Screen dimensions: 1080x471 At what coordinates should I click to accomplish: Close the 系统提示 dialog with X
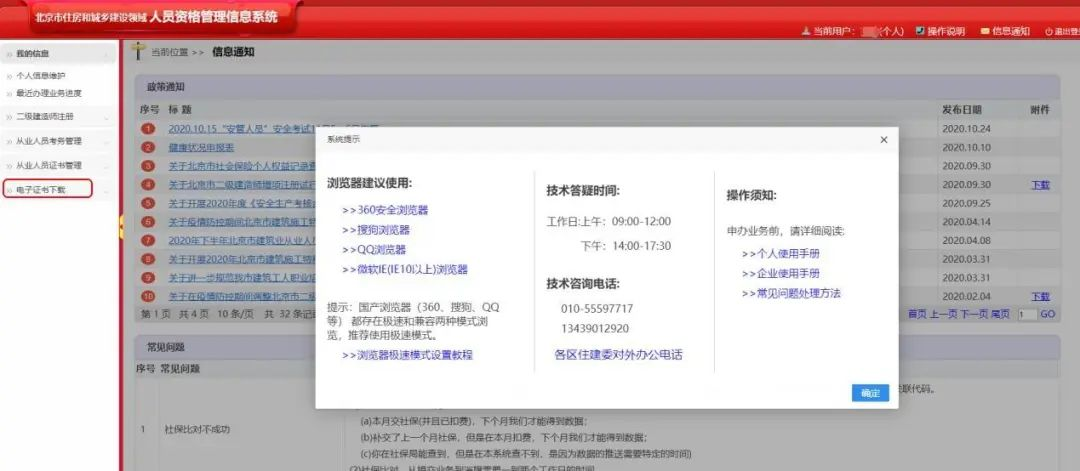pyautogui.click(x=883, y=140)
